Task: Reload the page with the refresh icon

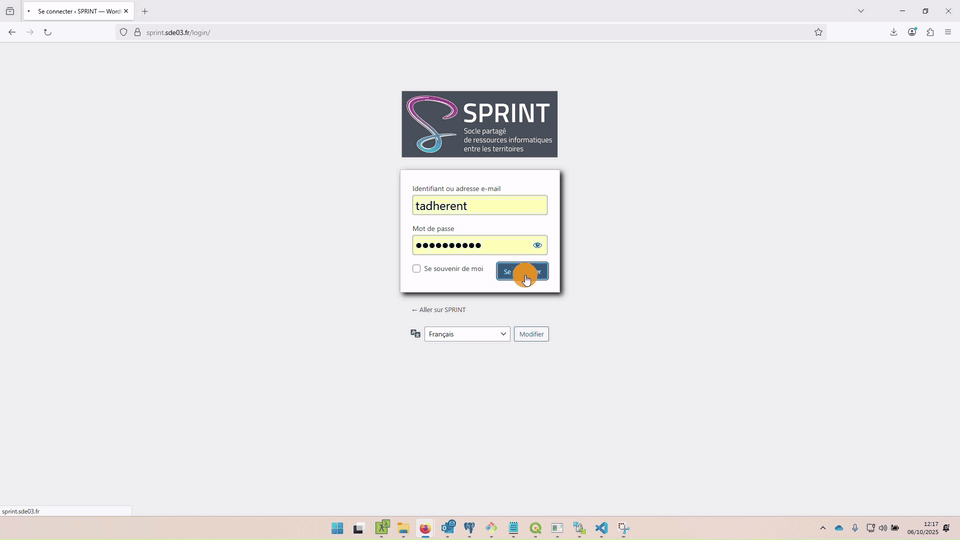Action: pyautogui.click(x=47, y=32)
